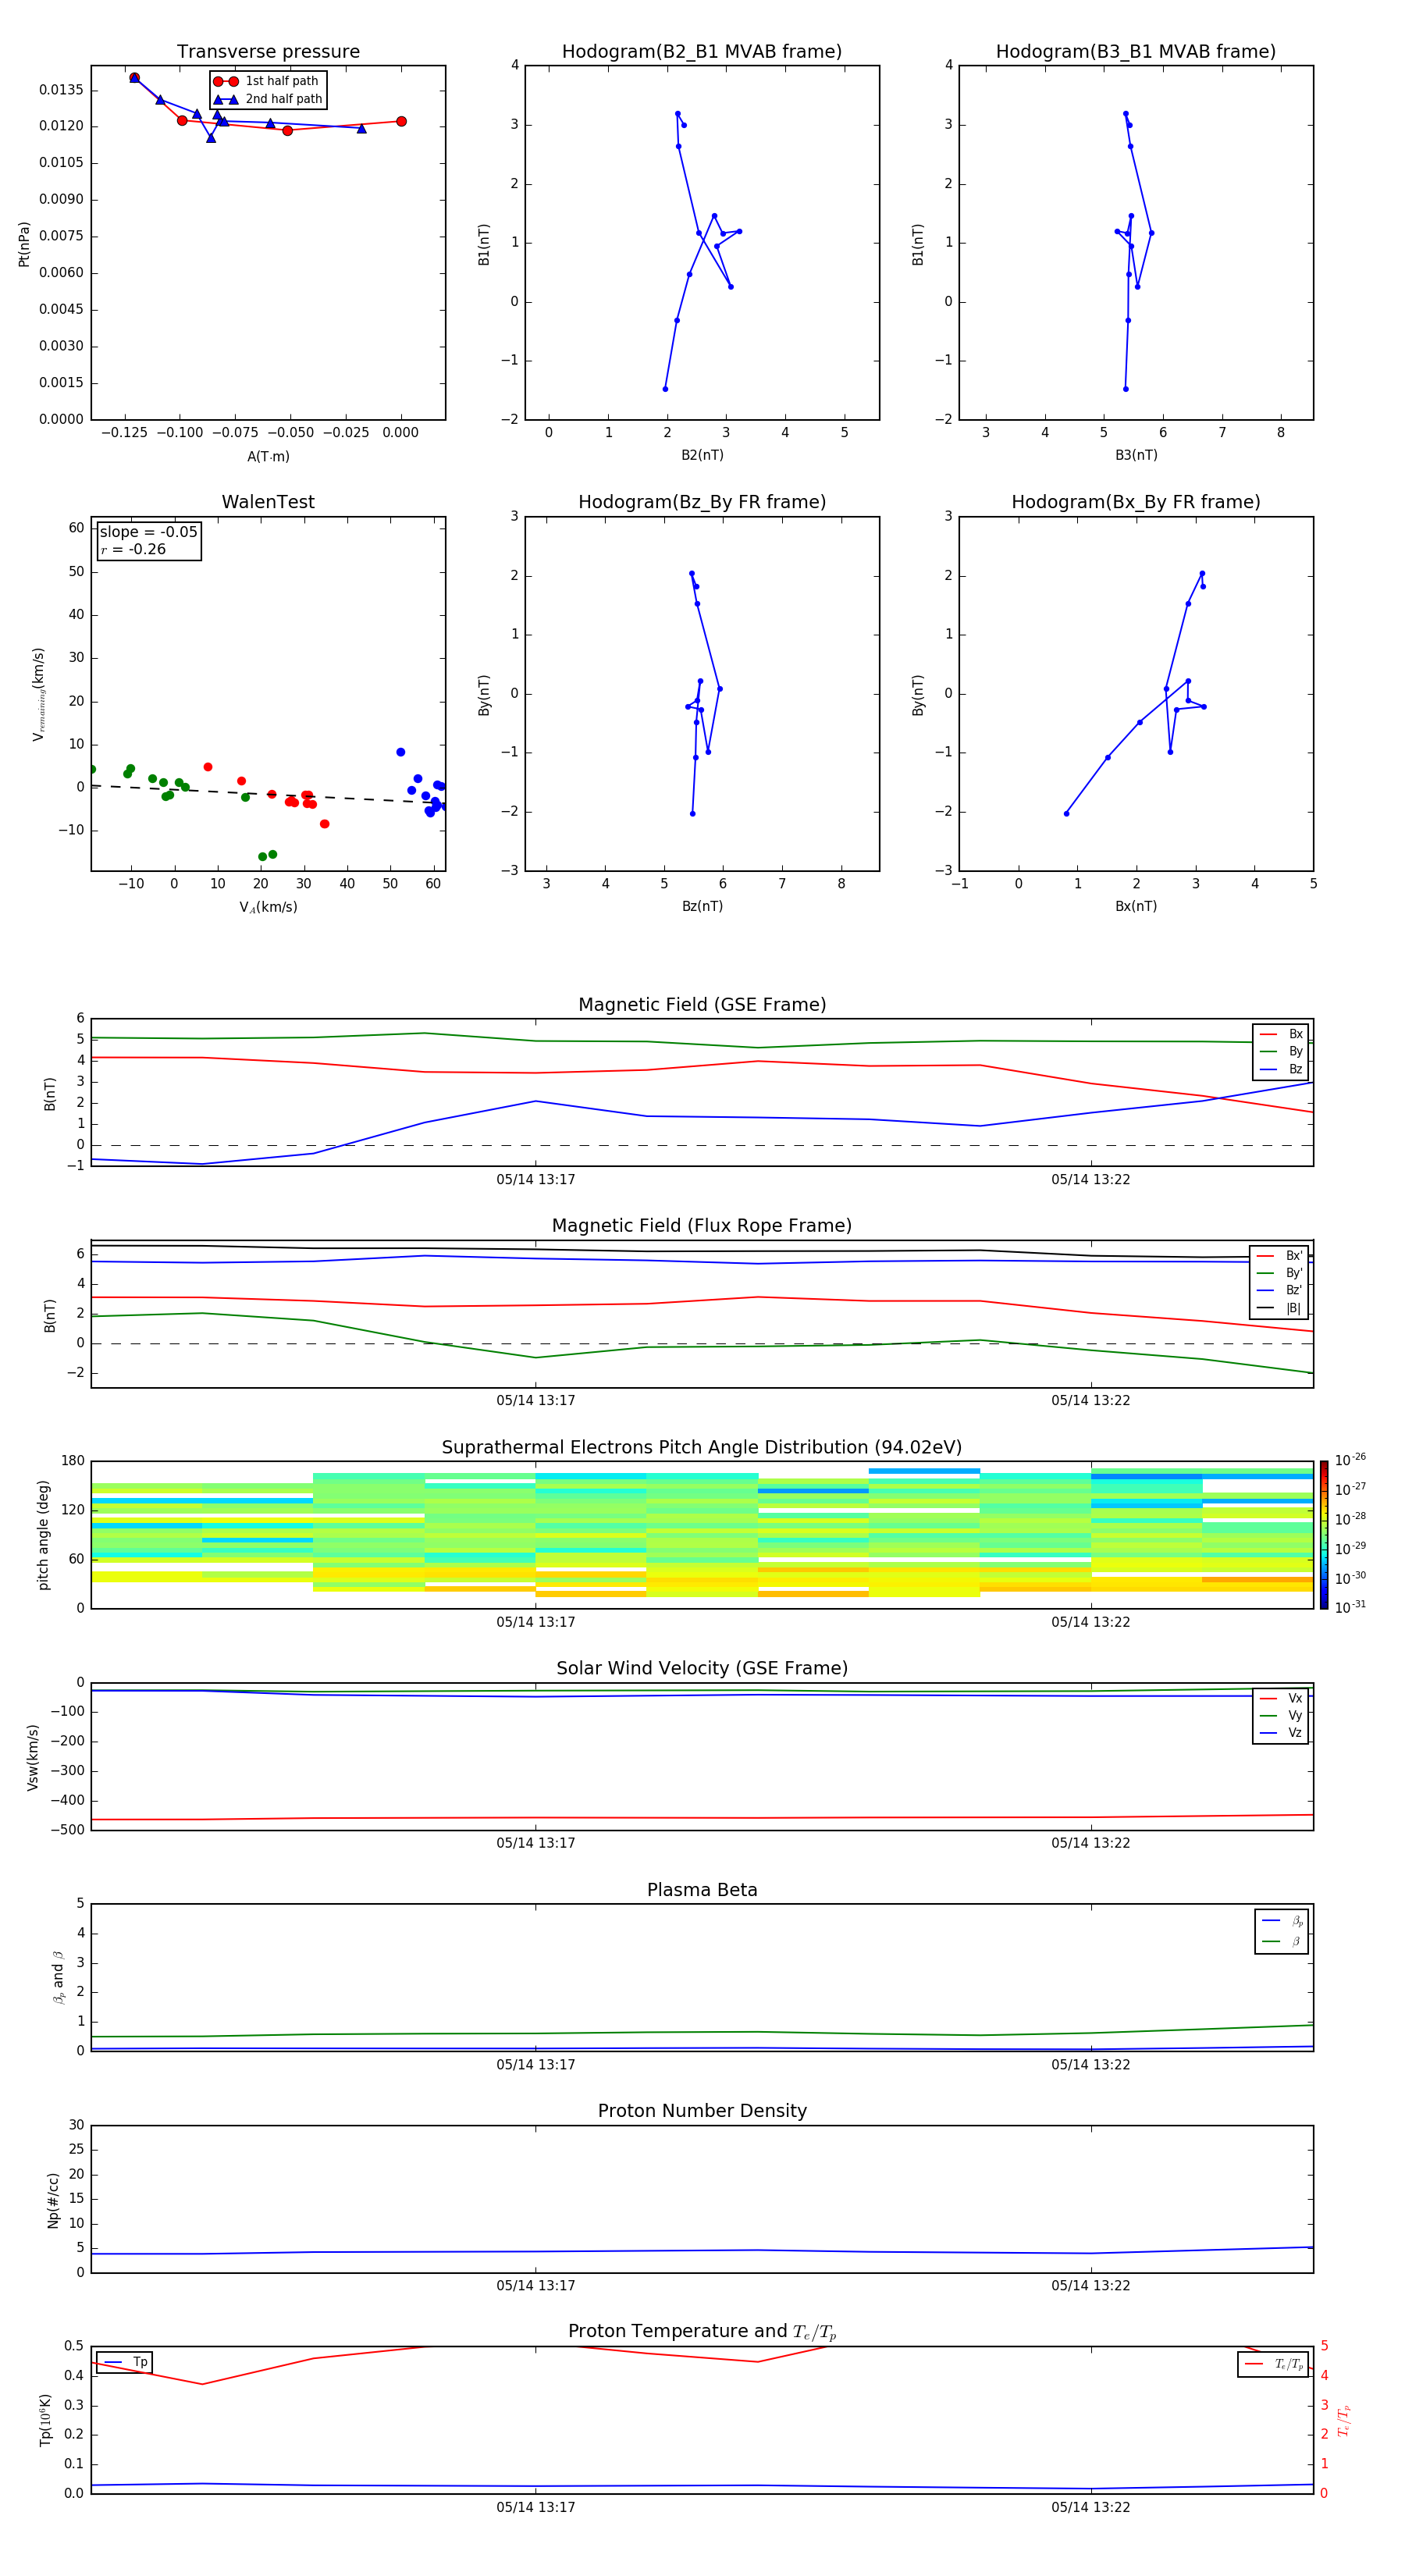Click the Tp legend box in proton temperature plot
The width and height of the screenshot is (1405, 2576).
125,2362
